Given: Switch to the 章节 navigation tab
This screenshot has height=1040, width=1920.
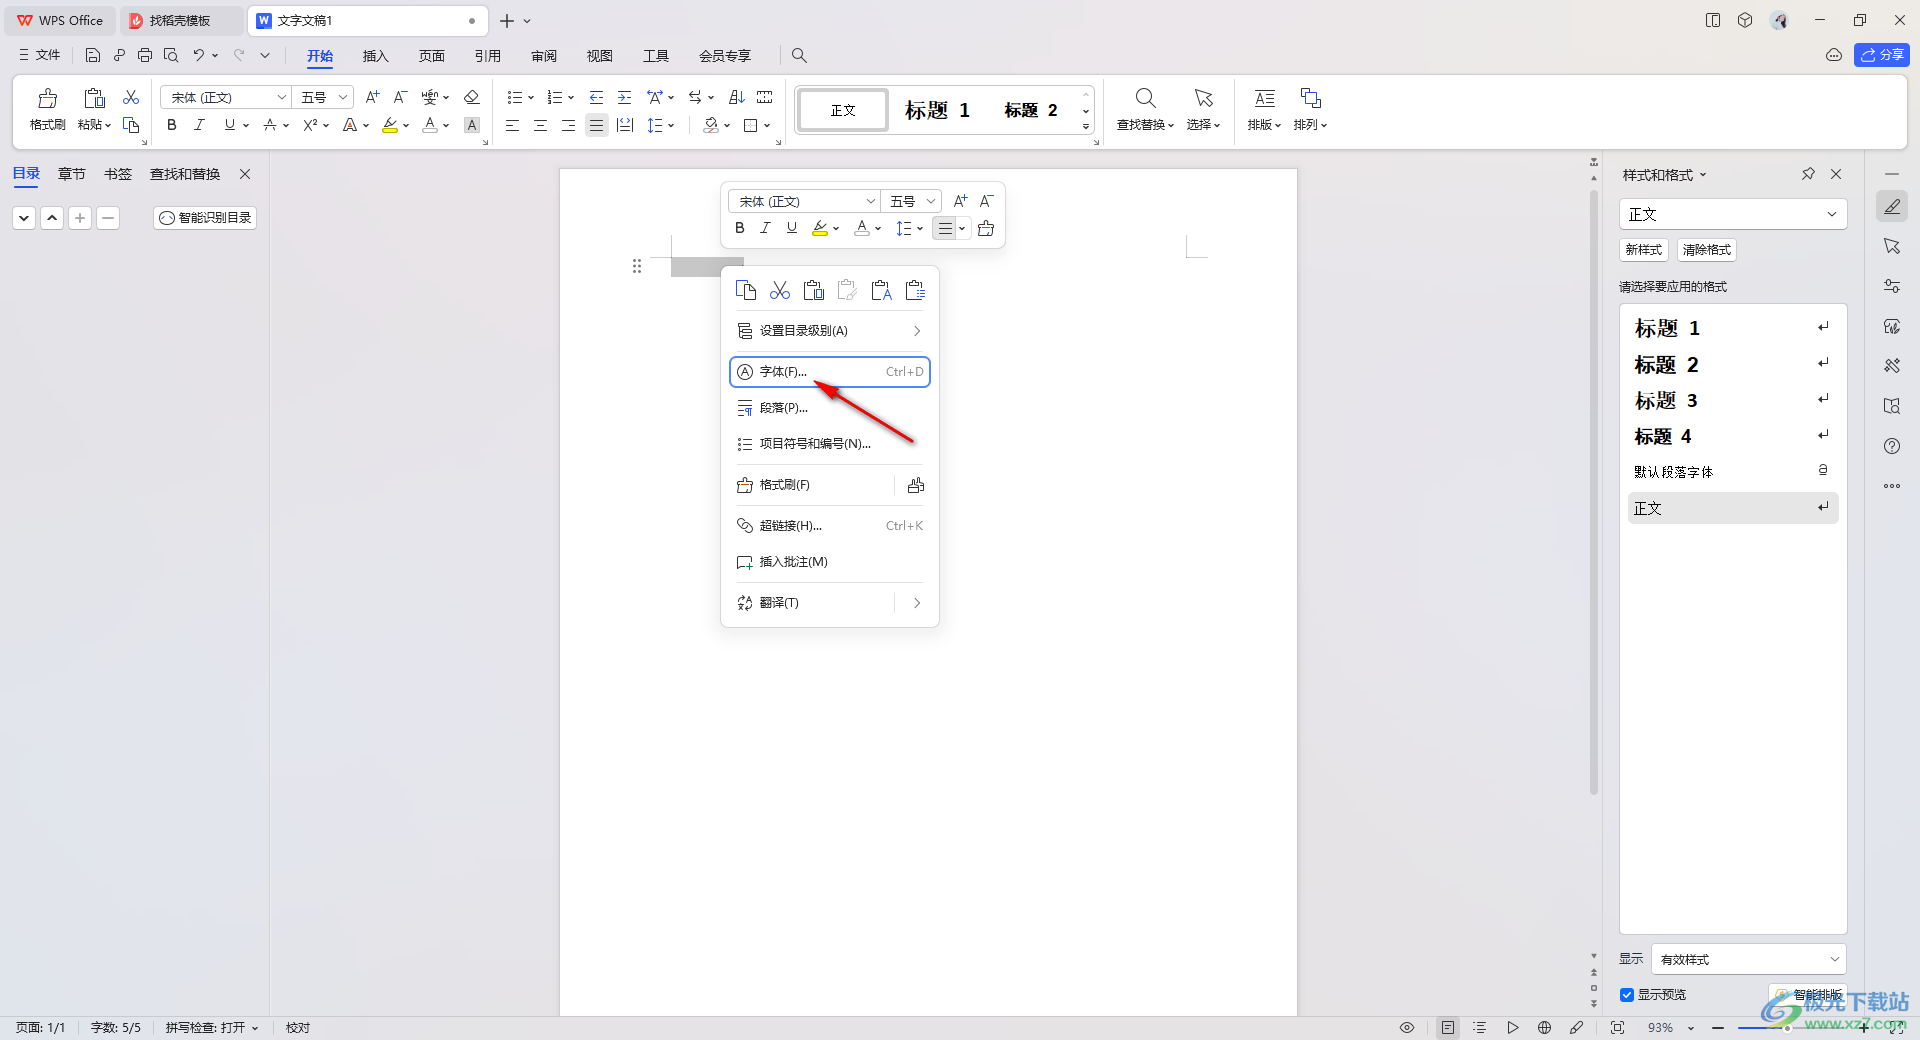Looking at the screenshot, I should (x=71, y=174).
